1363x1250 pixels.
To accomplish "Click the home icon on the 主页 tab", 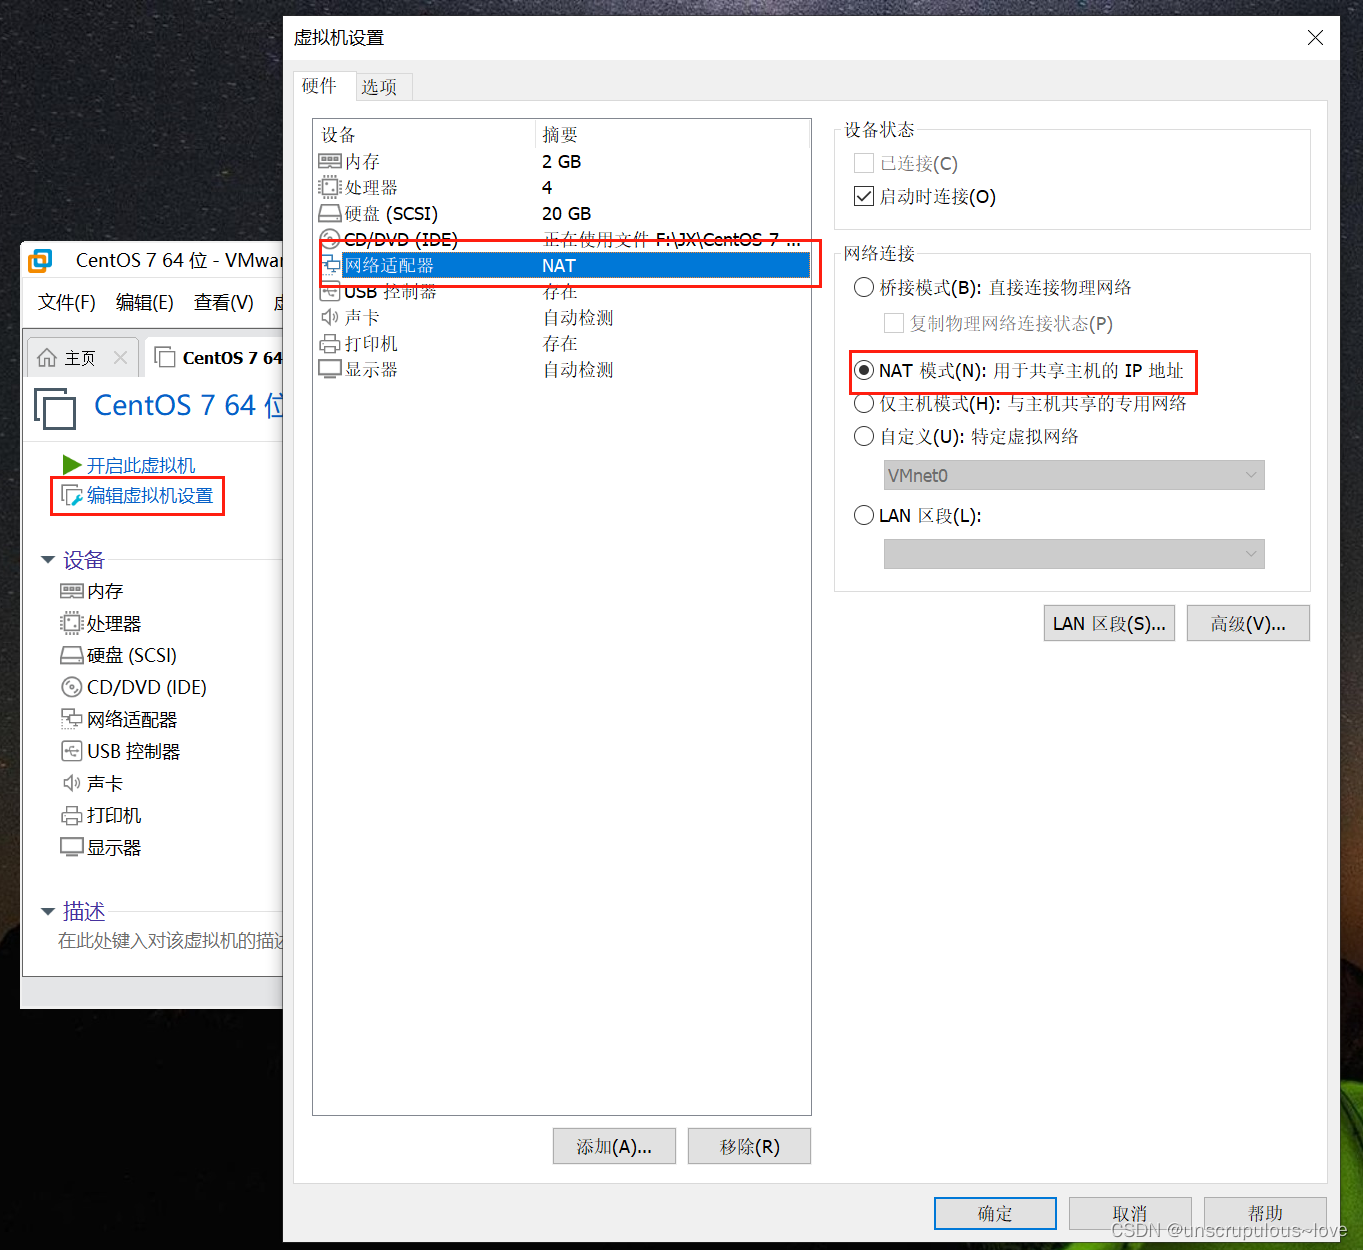I will (46, 357).
